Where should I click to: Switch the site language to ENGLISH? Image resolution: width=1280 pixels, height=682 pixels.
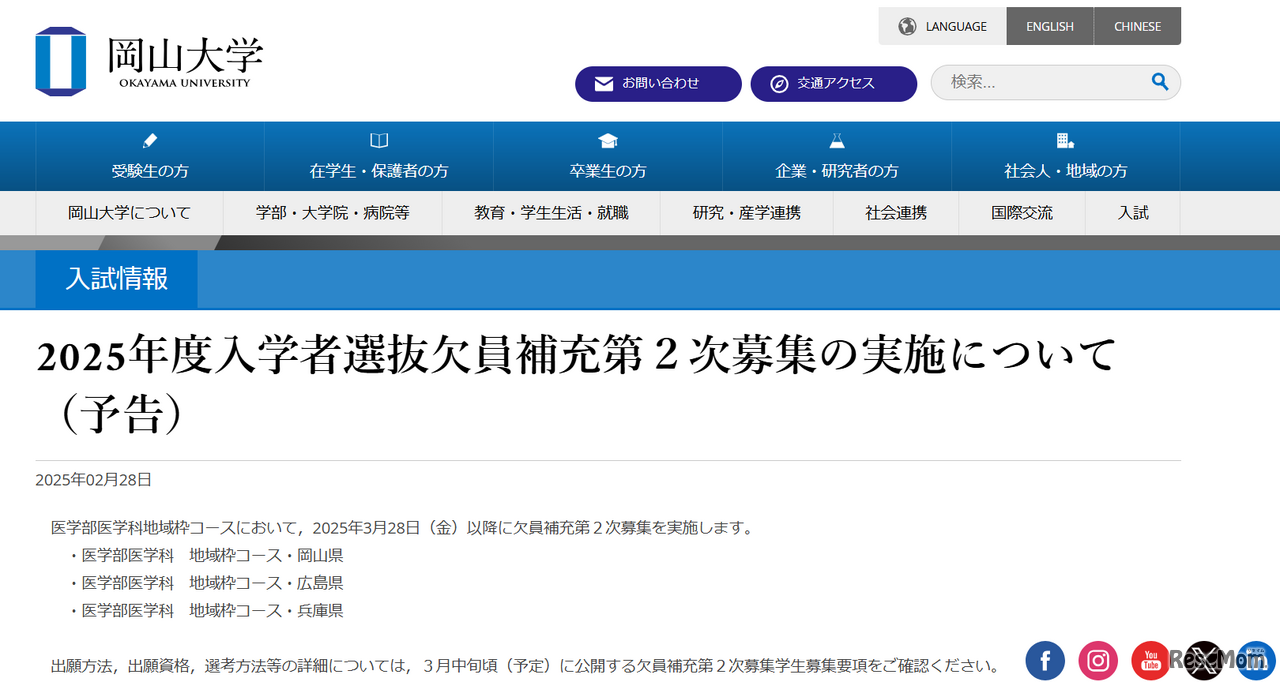1050,26
